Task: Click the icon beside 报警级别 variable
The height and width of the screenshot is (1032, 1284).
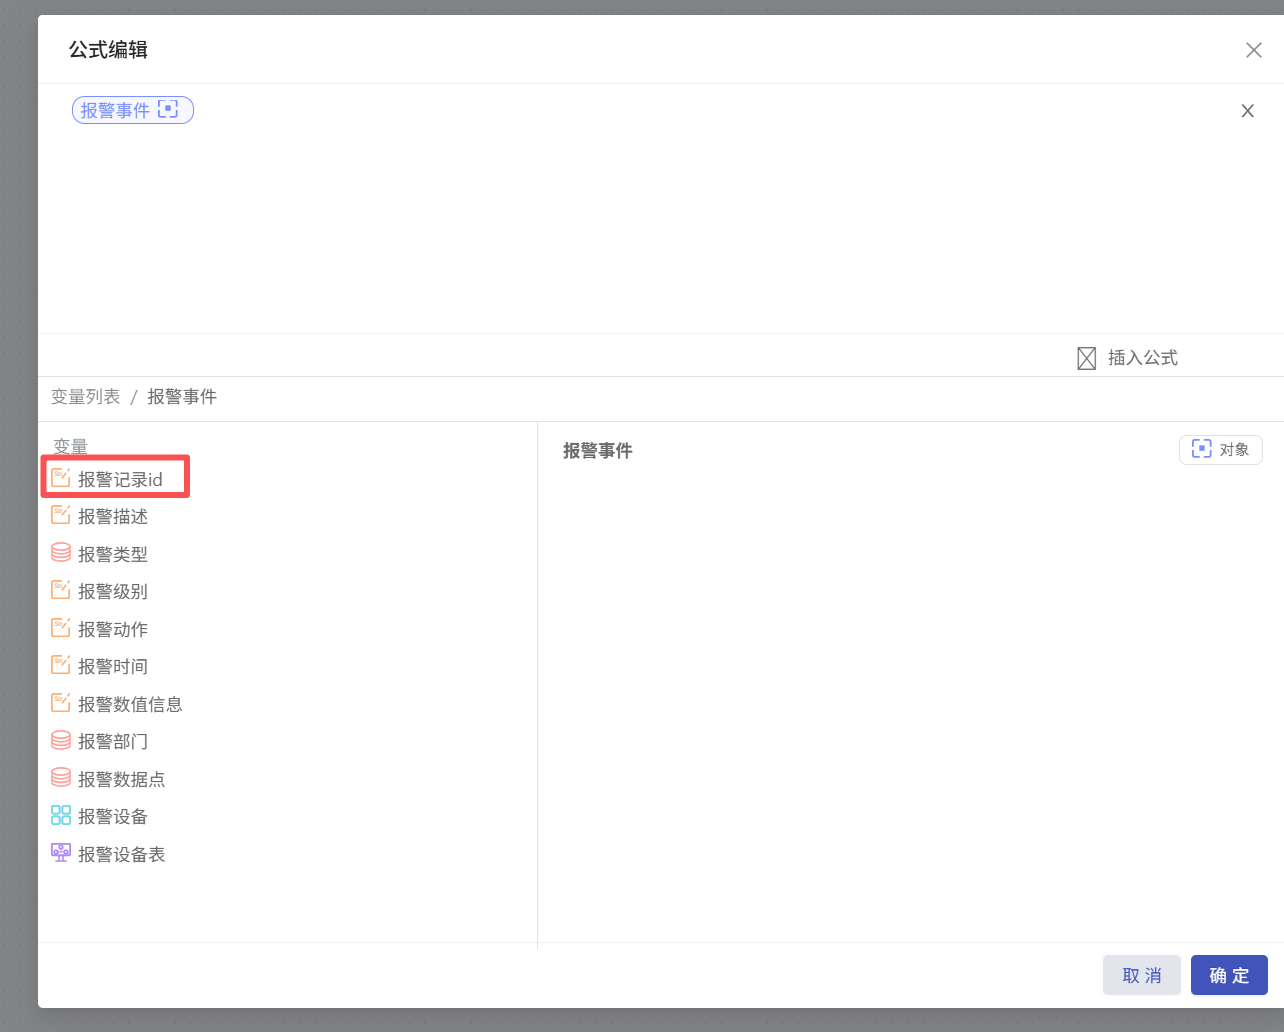Action: (61, 590)
